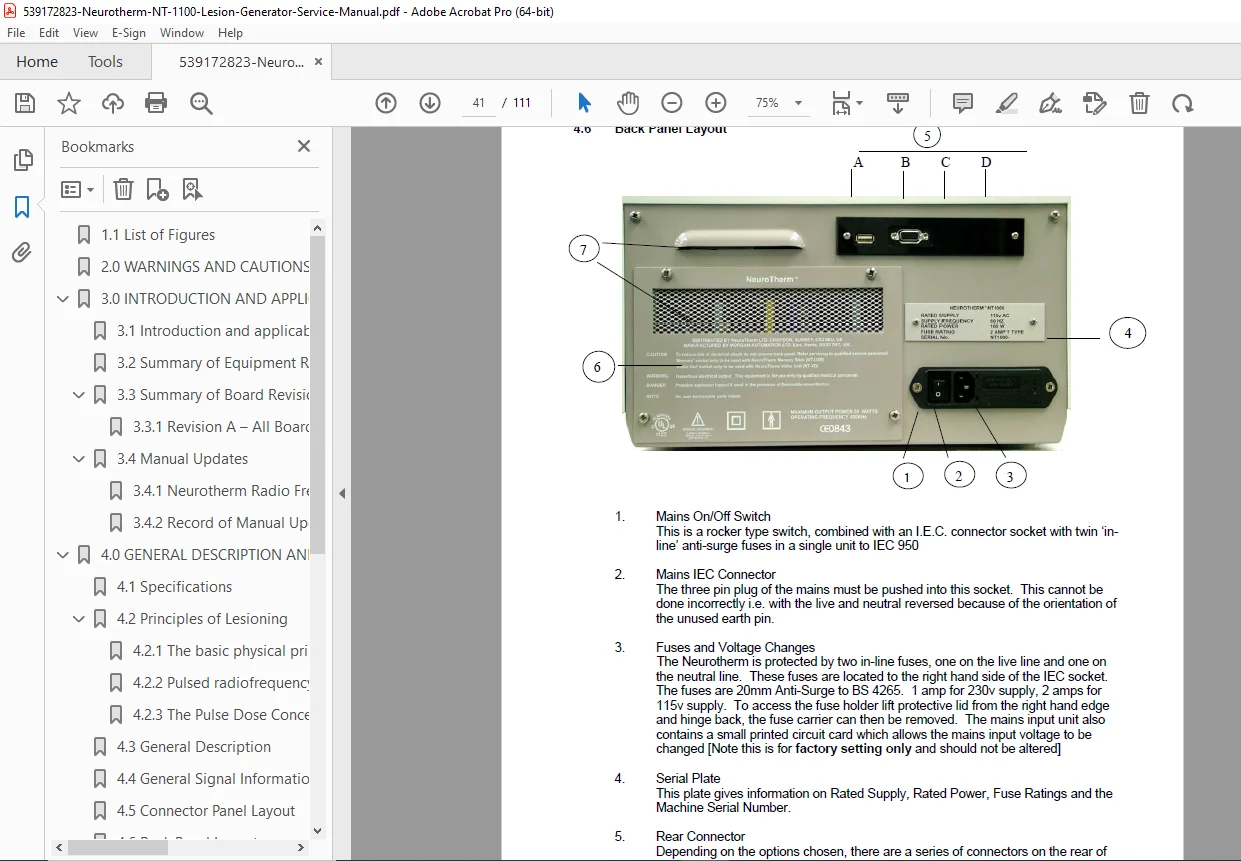
Task: Open Find text magnifier icon
Action: (x=201, y=103)
